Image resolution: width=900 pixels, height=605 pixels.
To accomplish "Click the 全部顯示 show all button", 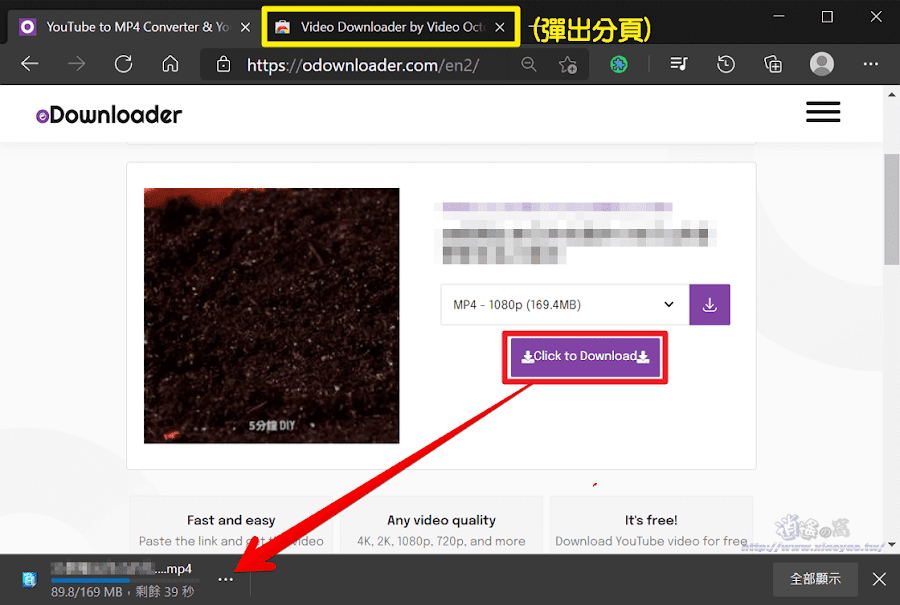I will point(815,579).
